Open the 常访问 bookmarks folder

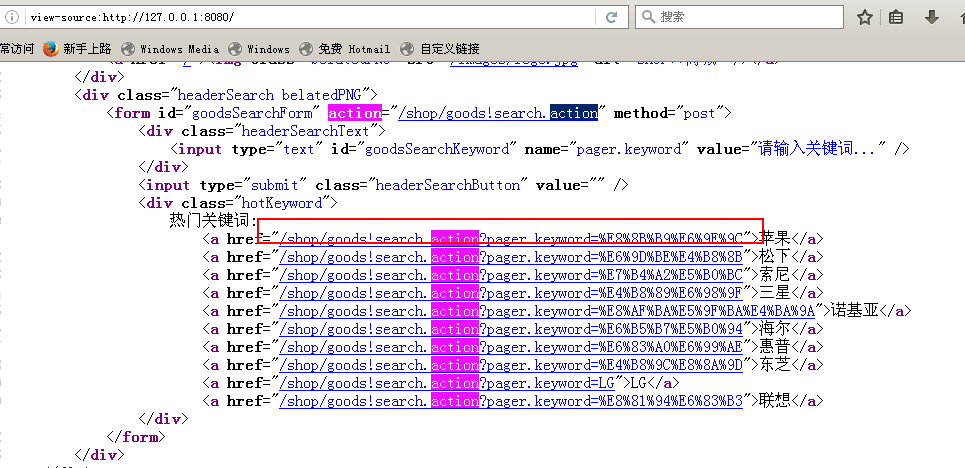click(17, 49)
